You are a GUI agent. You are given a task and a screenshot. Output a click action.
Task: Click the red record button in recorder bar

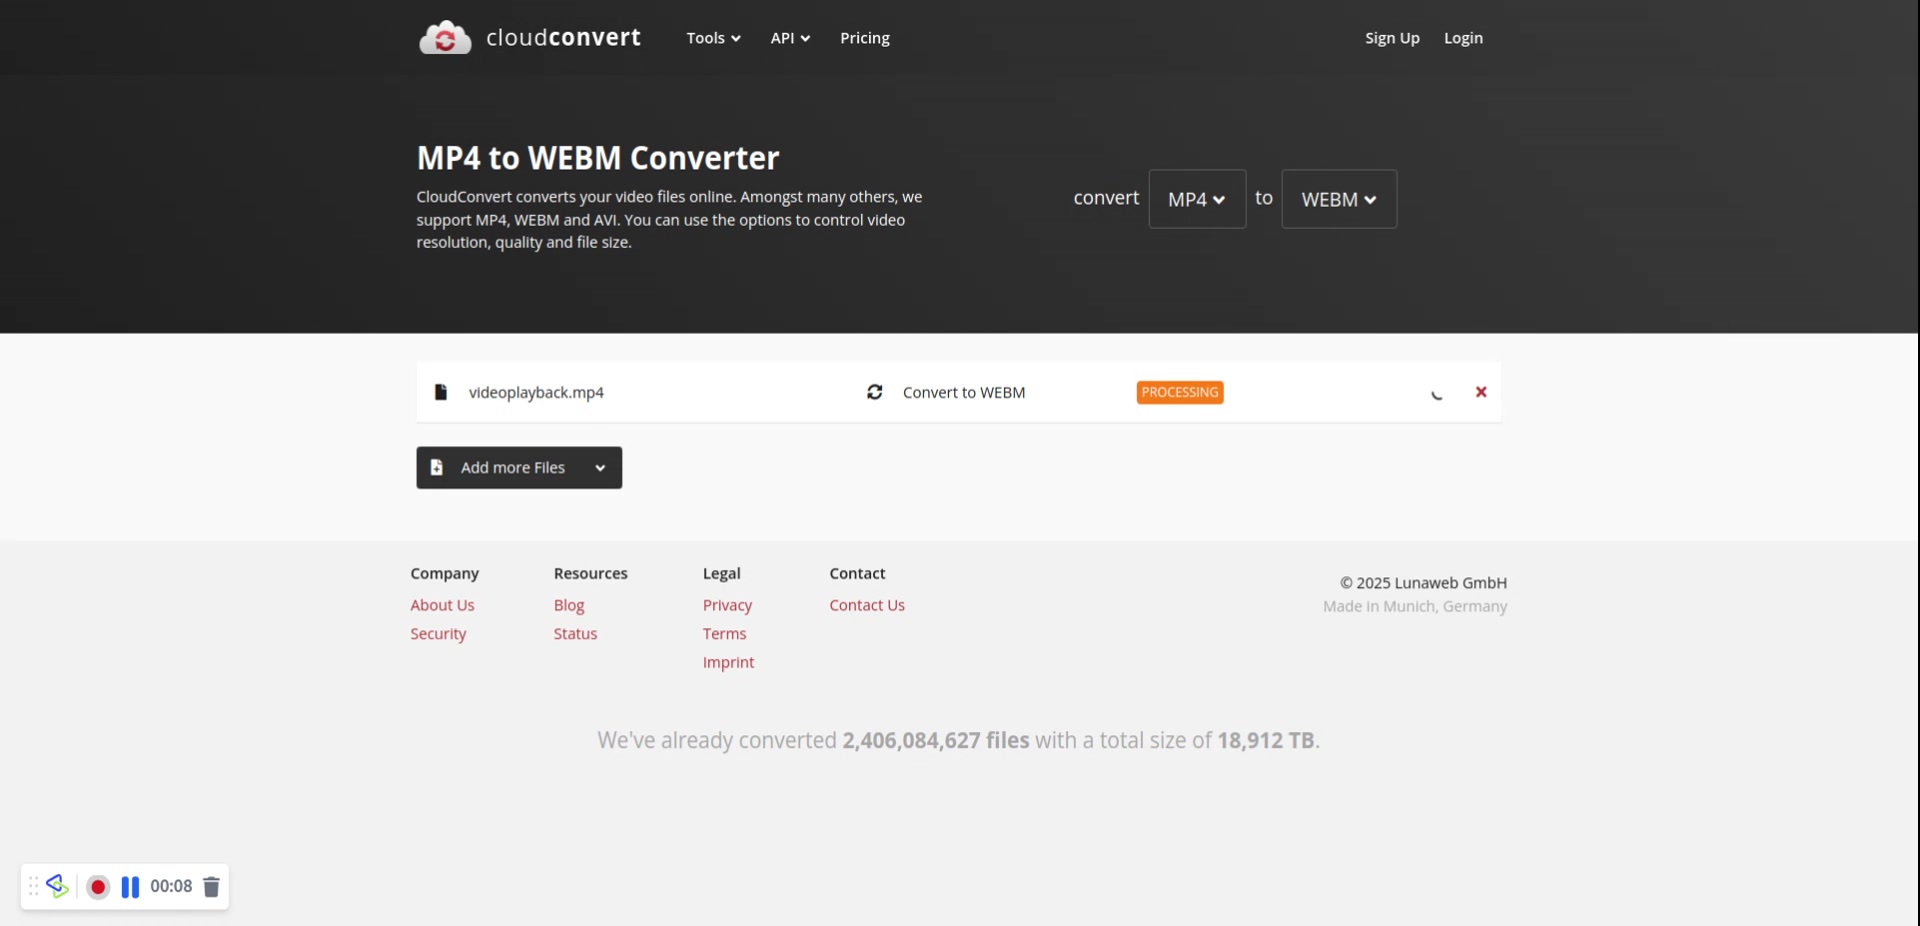98,887
